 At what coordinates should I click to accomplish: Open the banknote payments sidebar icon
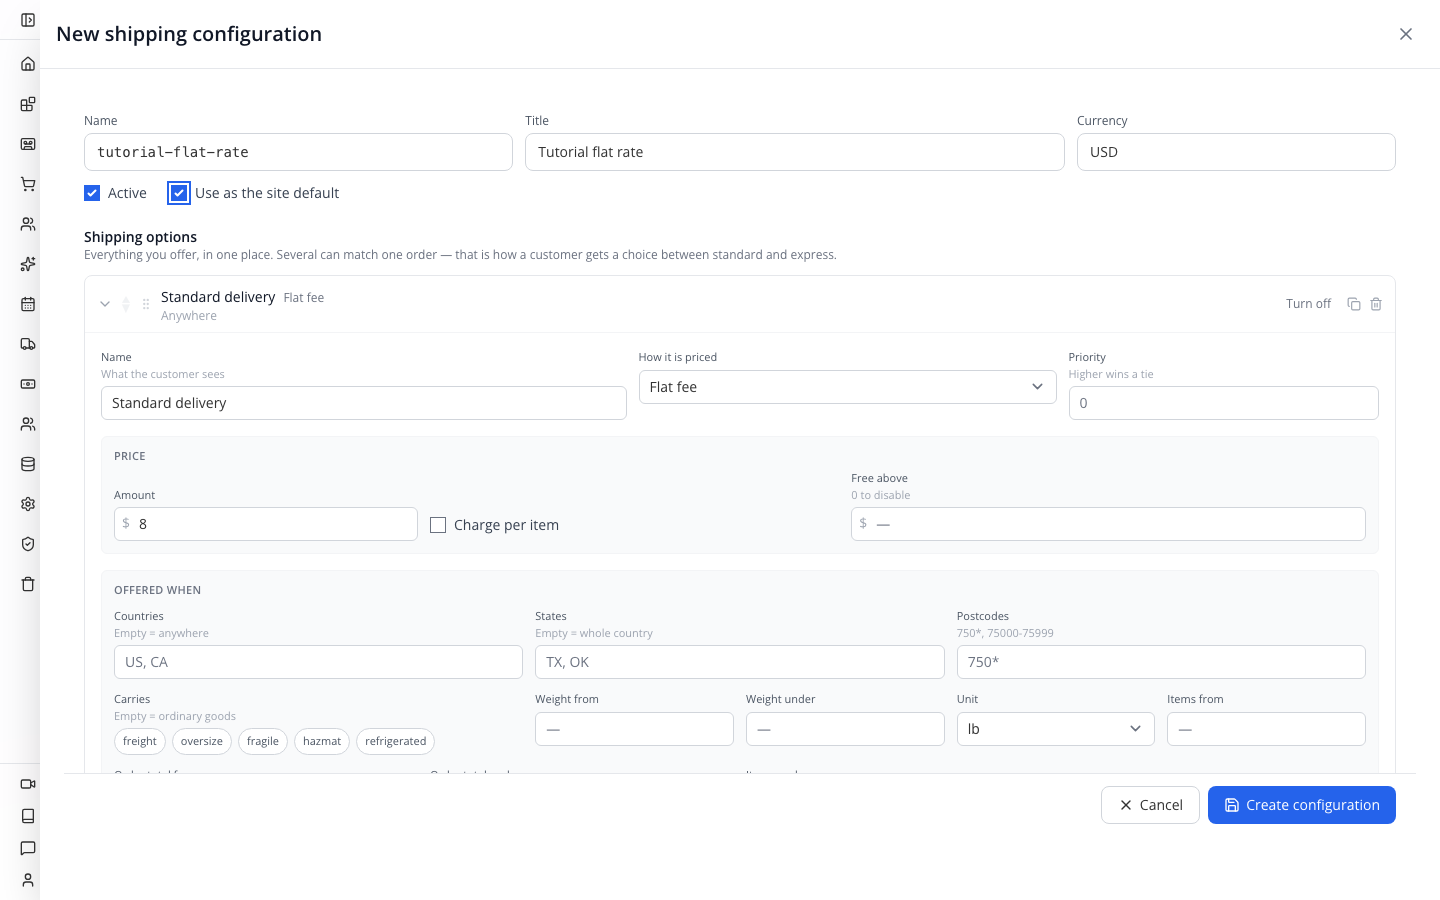pos(28,384)
